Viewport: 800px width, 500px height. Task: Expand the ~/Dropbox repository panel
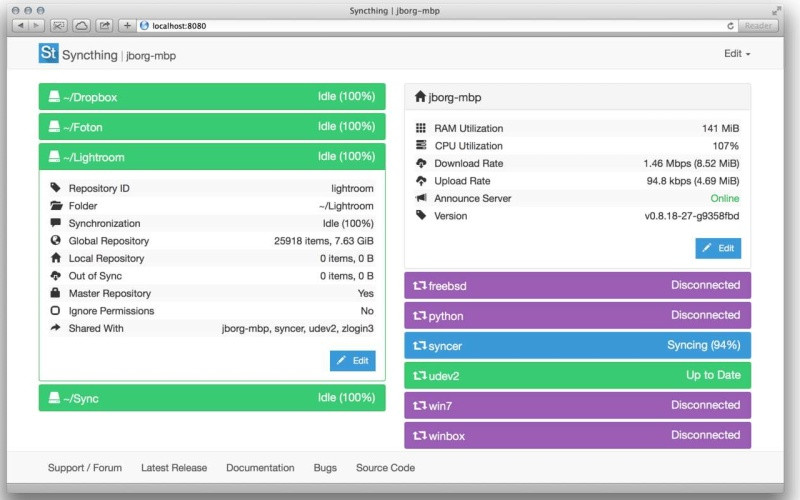click(212, 96)
